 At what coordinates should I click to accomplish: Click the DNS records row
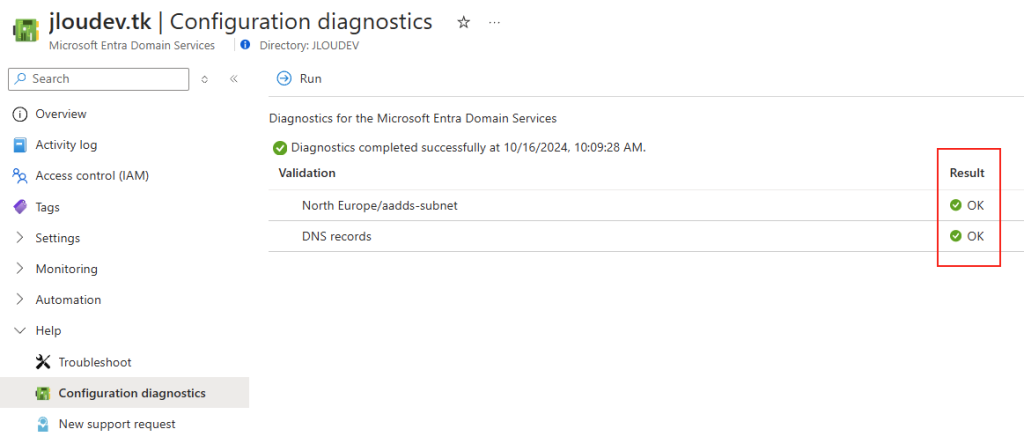[x=646, y=236]
